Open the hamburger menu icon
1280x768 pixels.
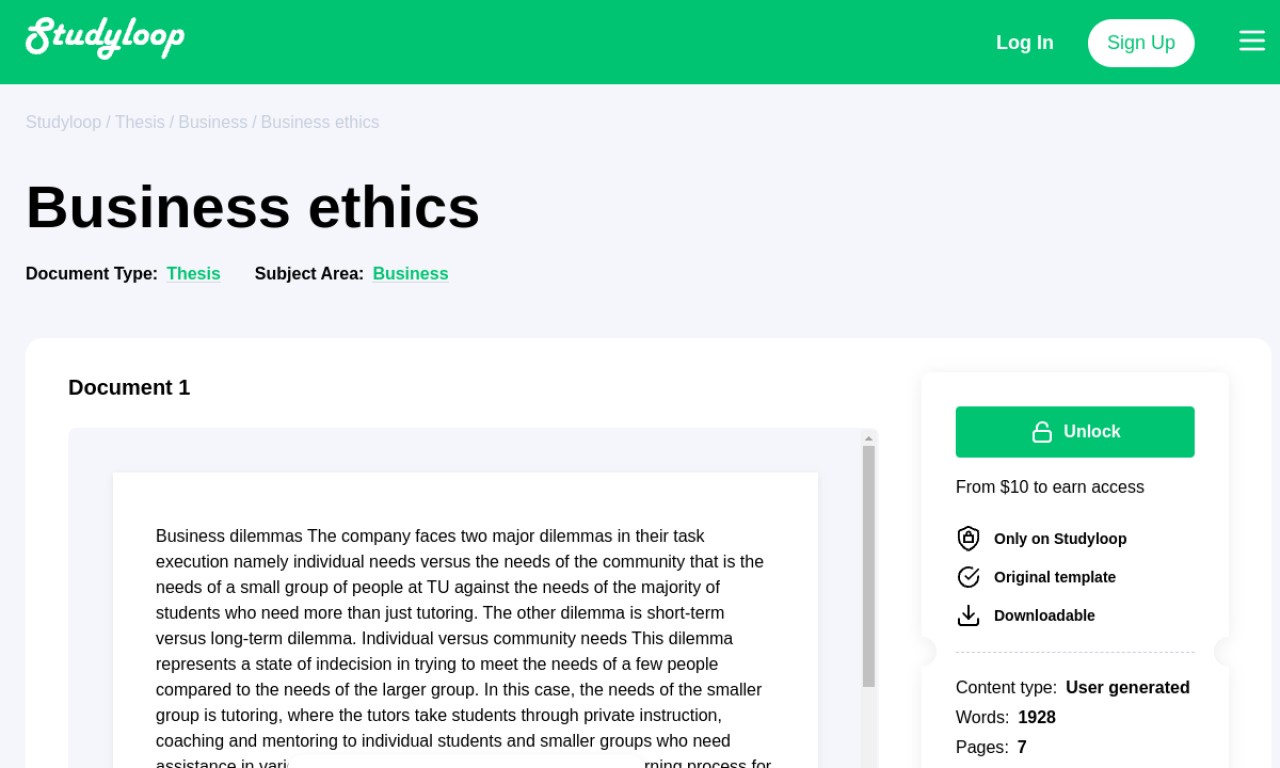tap(1252, 41)
